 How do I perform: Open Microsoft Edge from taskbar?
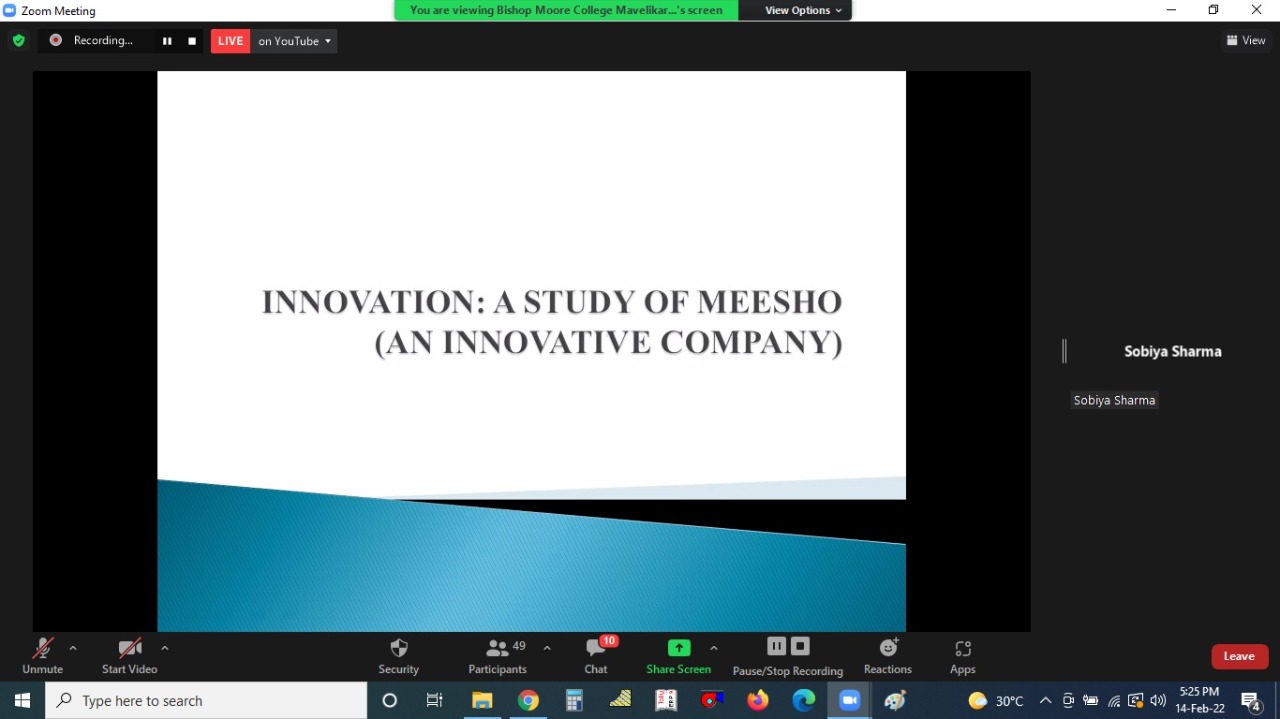[x=804, y=701]
